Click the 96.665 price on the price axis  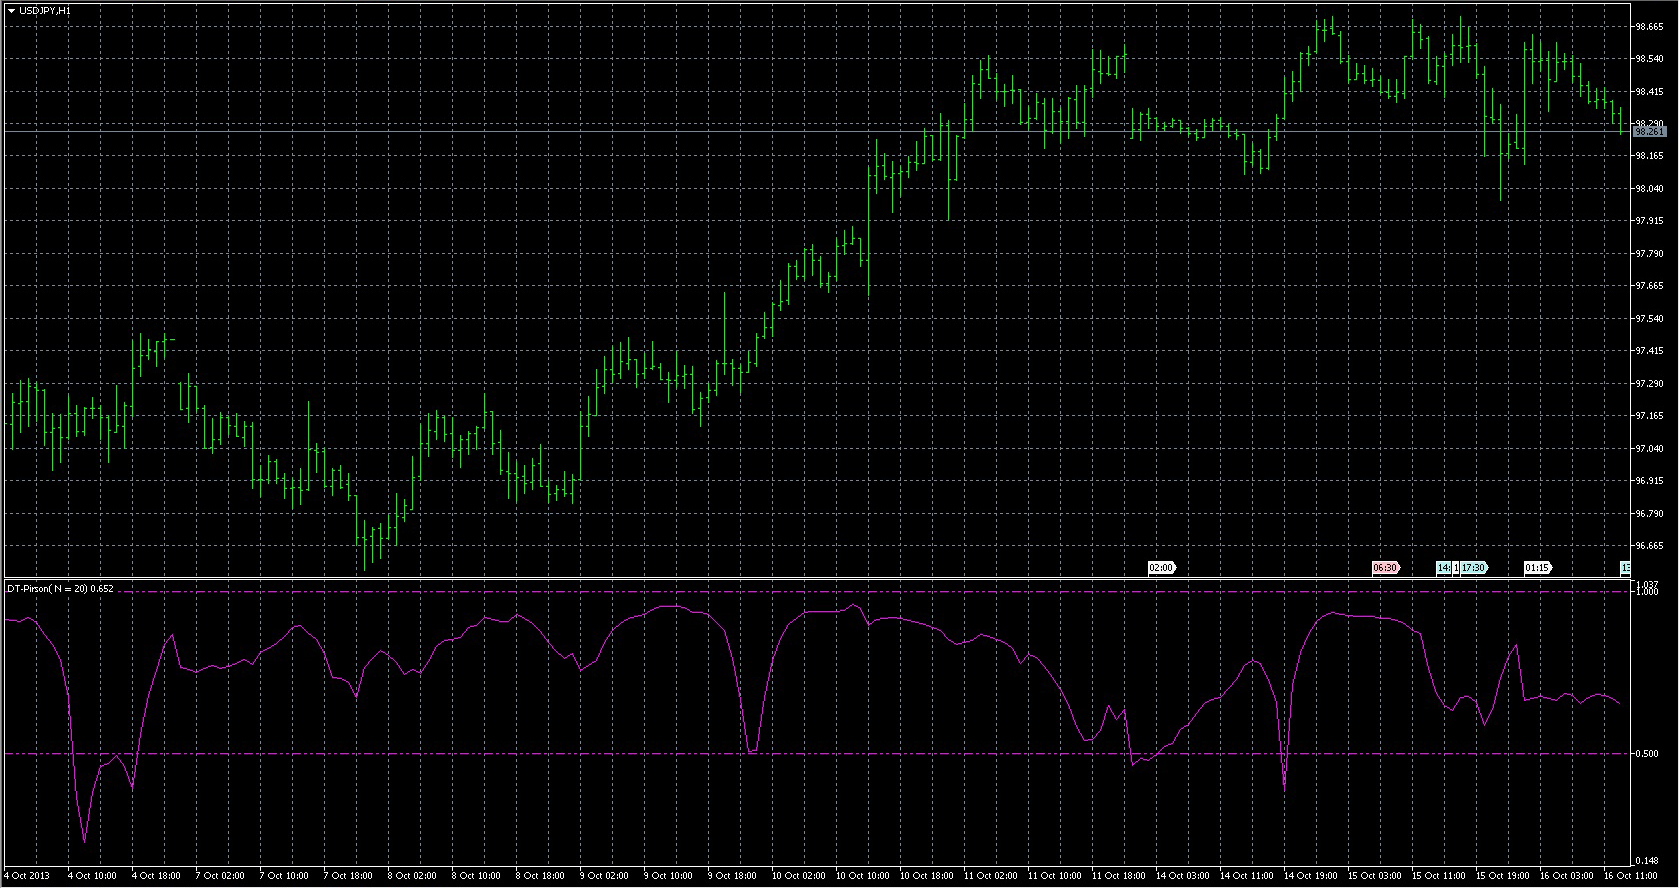[1649, 546]
